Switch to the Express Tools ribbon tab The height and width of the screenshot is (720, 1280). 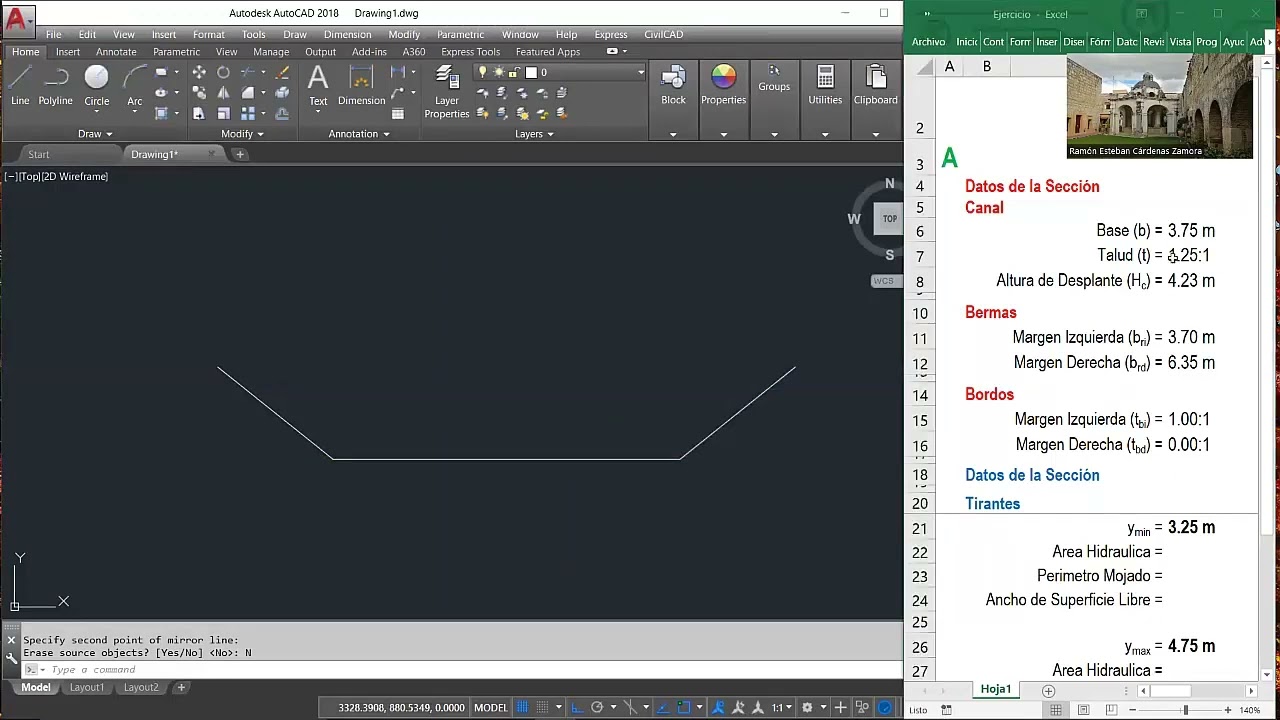[470, 52]
